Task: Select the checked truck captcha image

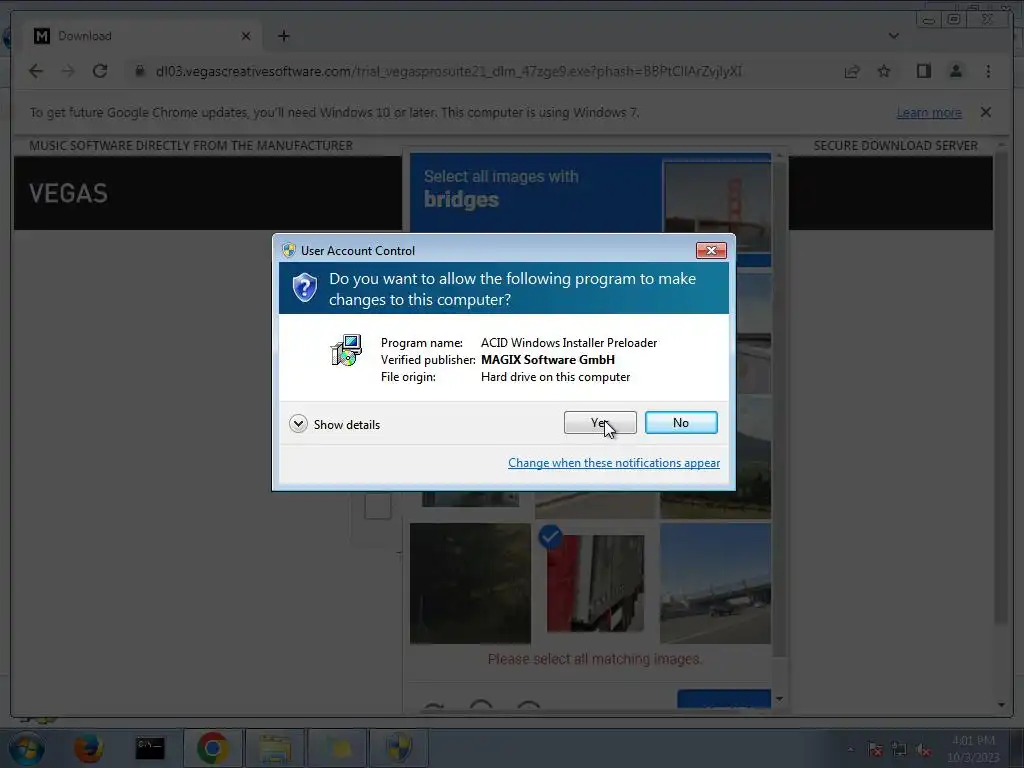Action: [594, 583]
